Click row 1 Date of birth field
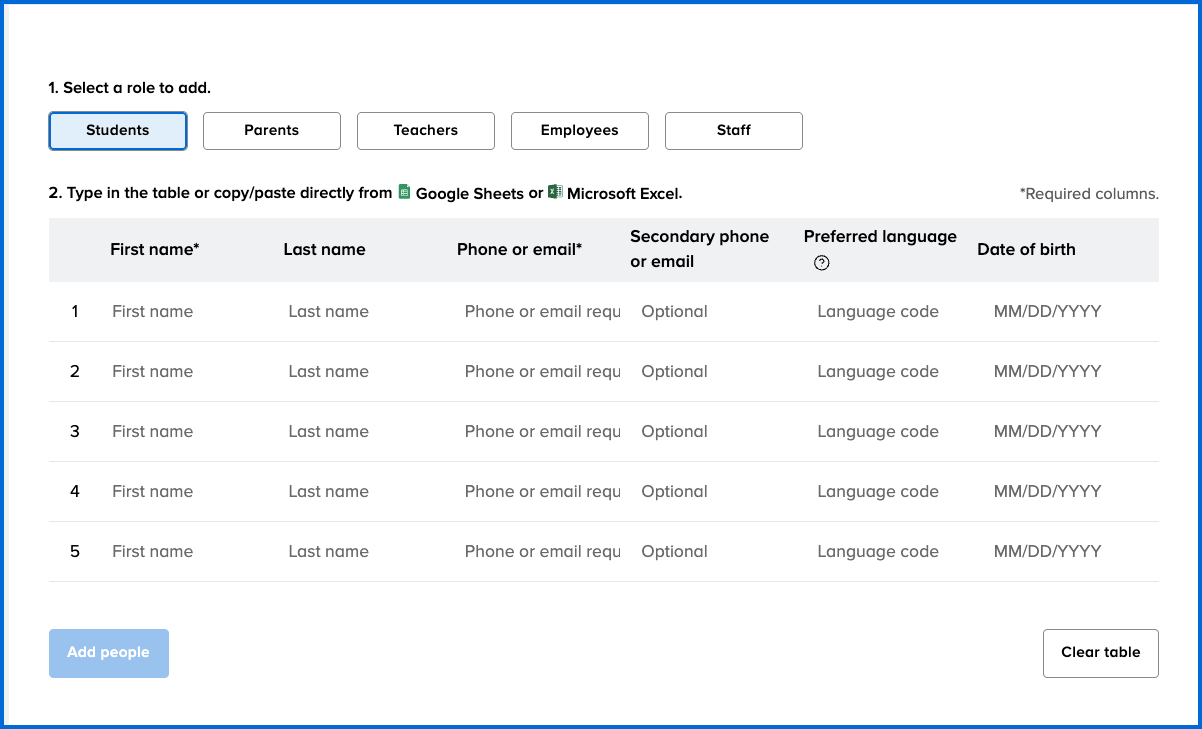Screen dimensions: 1202x729 pyautogui.click(x=1065, y=312)
